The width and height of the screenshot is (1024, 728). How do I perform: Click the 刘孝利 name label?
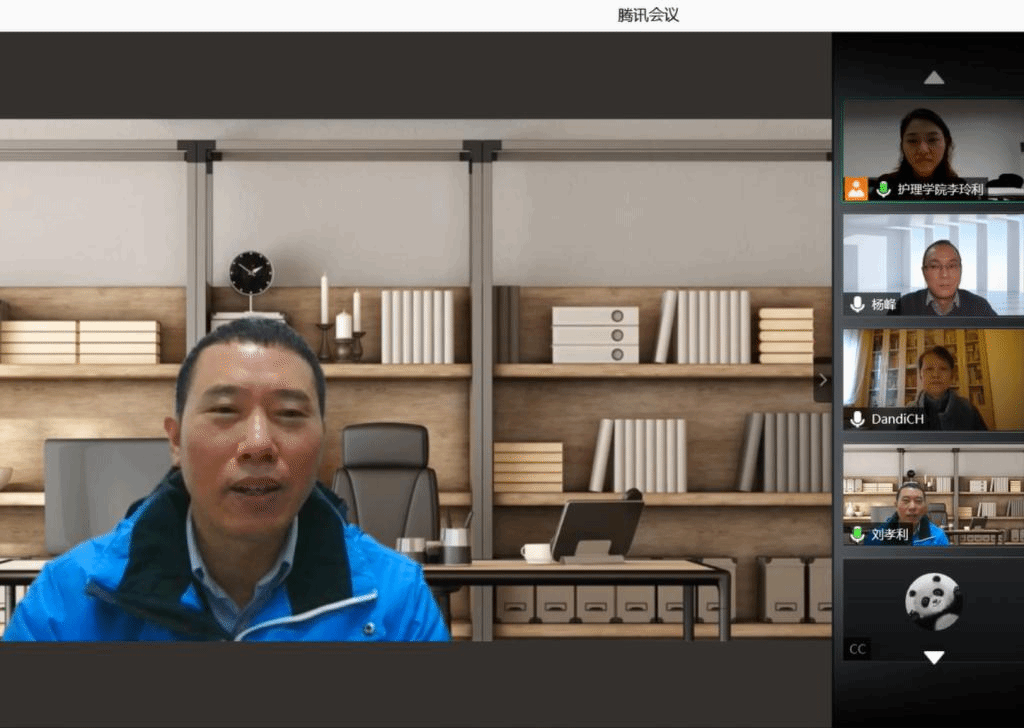tap(889, 534)
